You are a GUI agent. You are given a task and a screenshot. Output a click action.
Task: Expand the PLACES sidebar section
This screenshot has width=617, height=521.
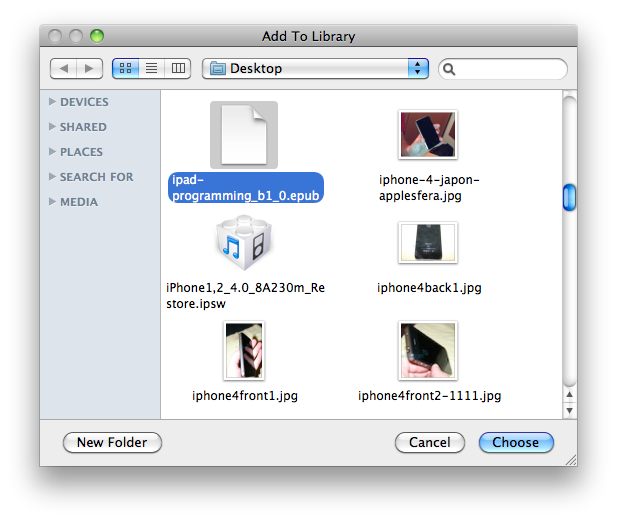click(53, 152)
